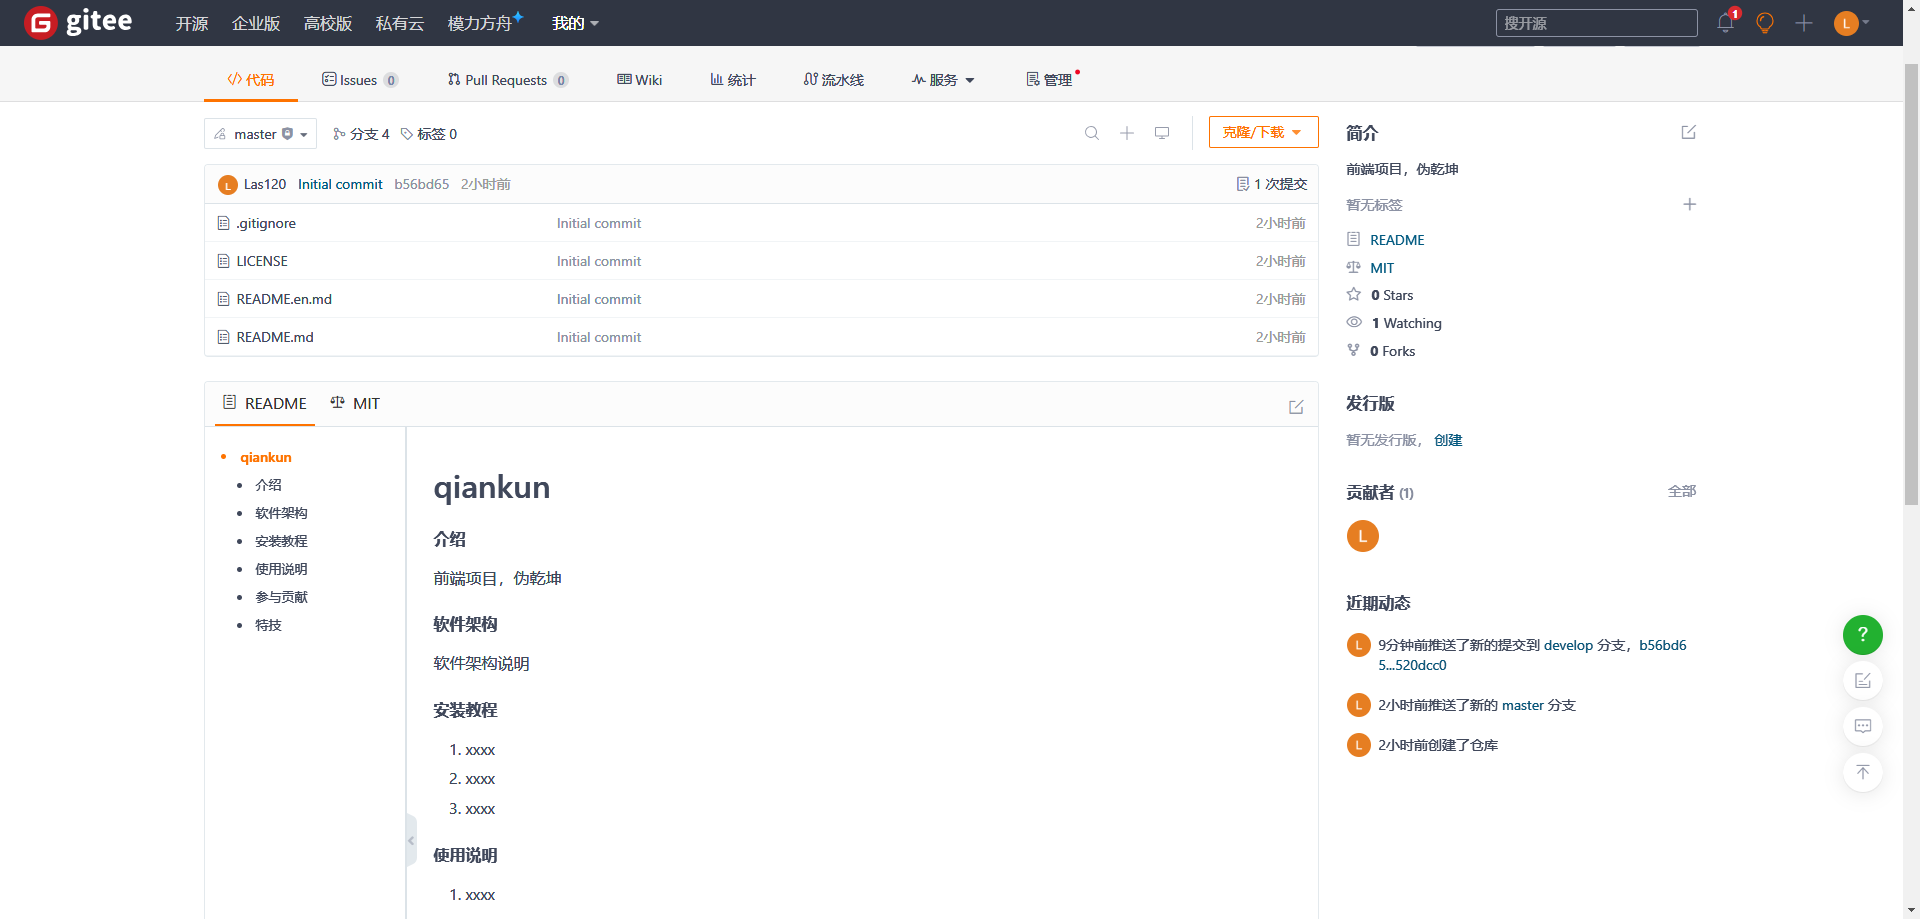Jump to 参与贡献 in outline
The width and height of the screenshot is (1920, 919).
[281, 597]
